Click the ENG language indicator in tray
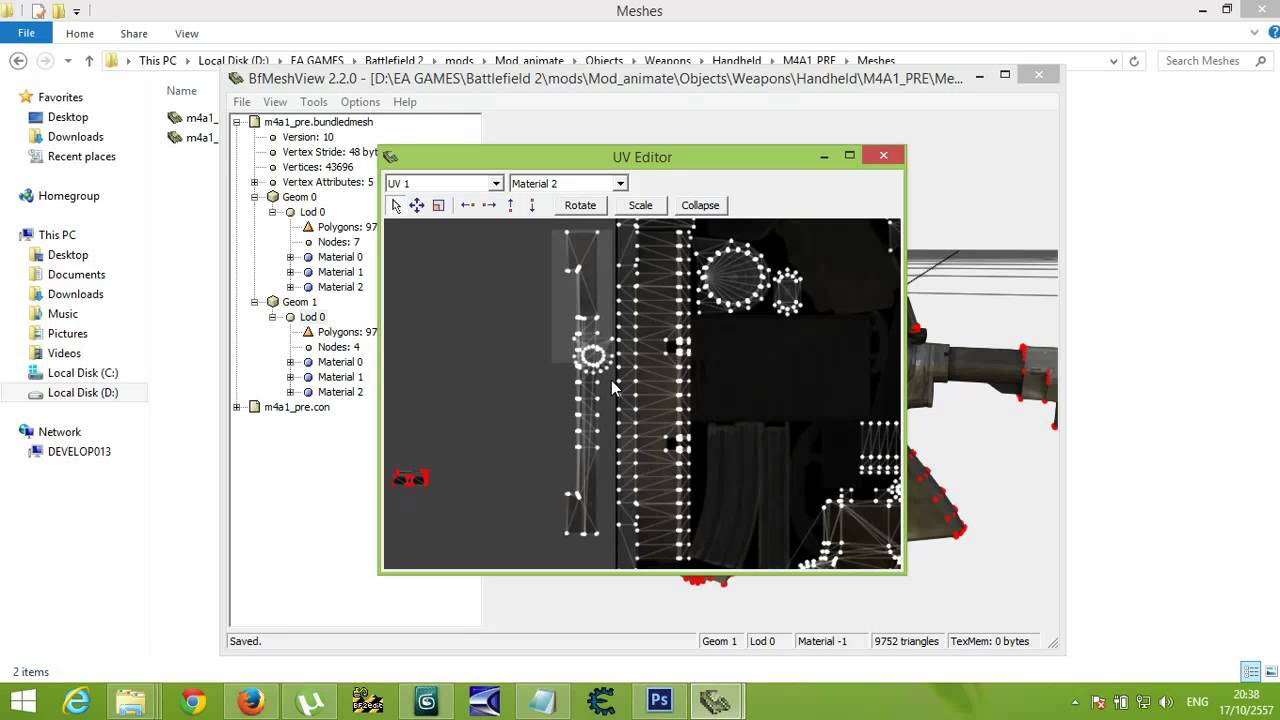The height and width of the screenshot is (720, 1280). 1196,702
